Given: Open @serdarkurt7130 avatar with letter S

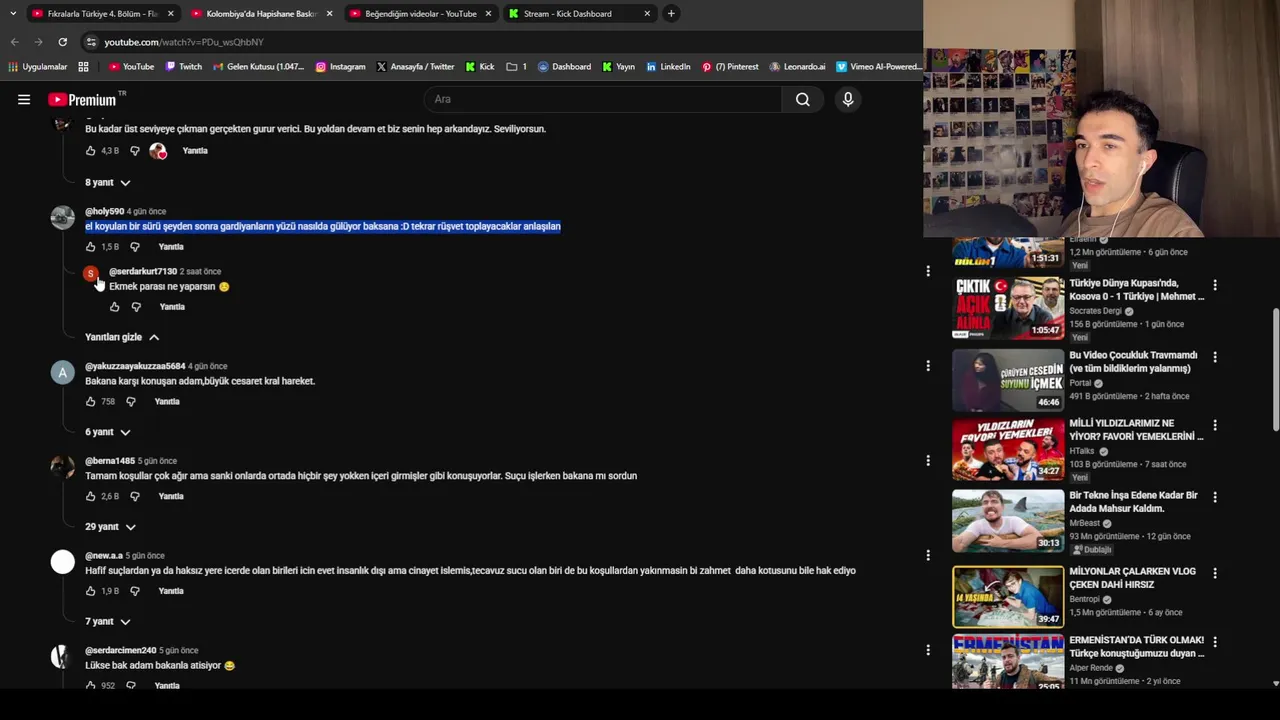Looking at the screenshot, I should click(x=91, y=273).
